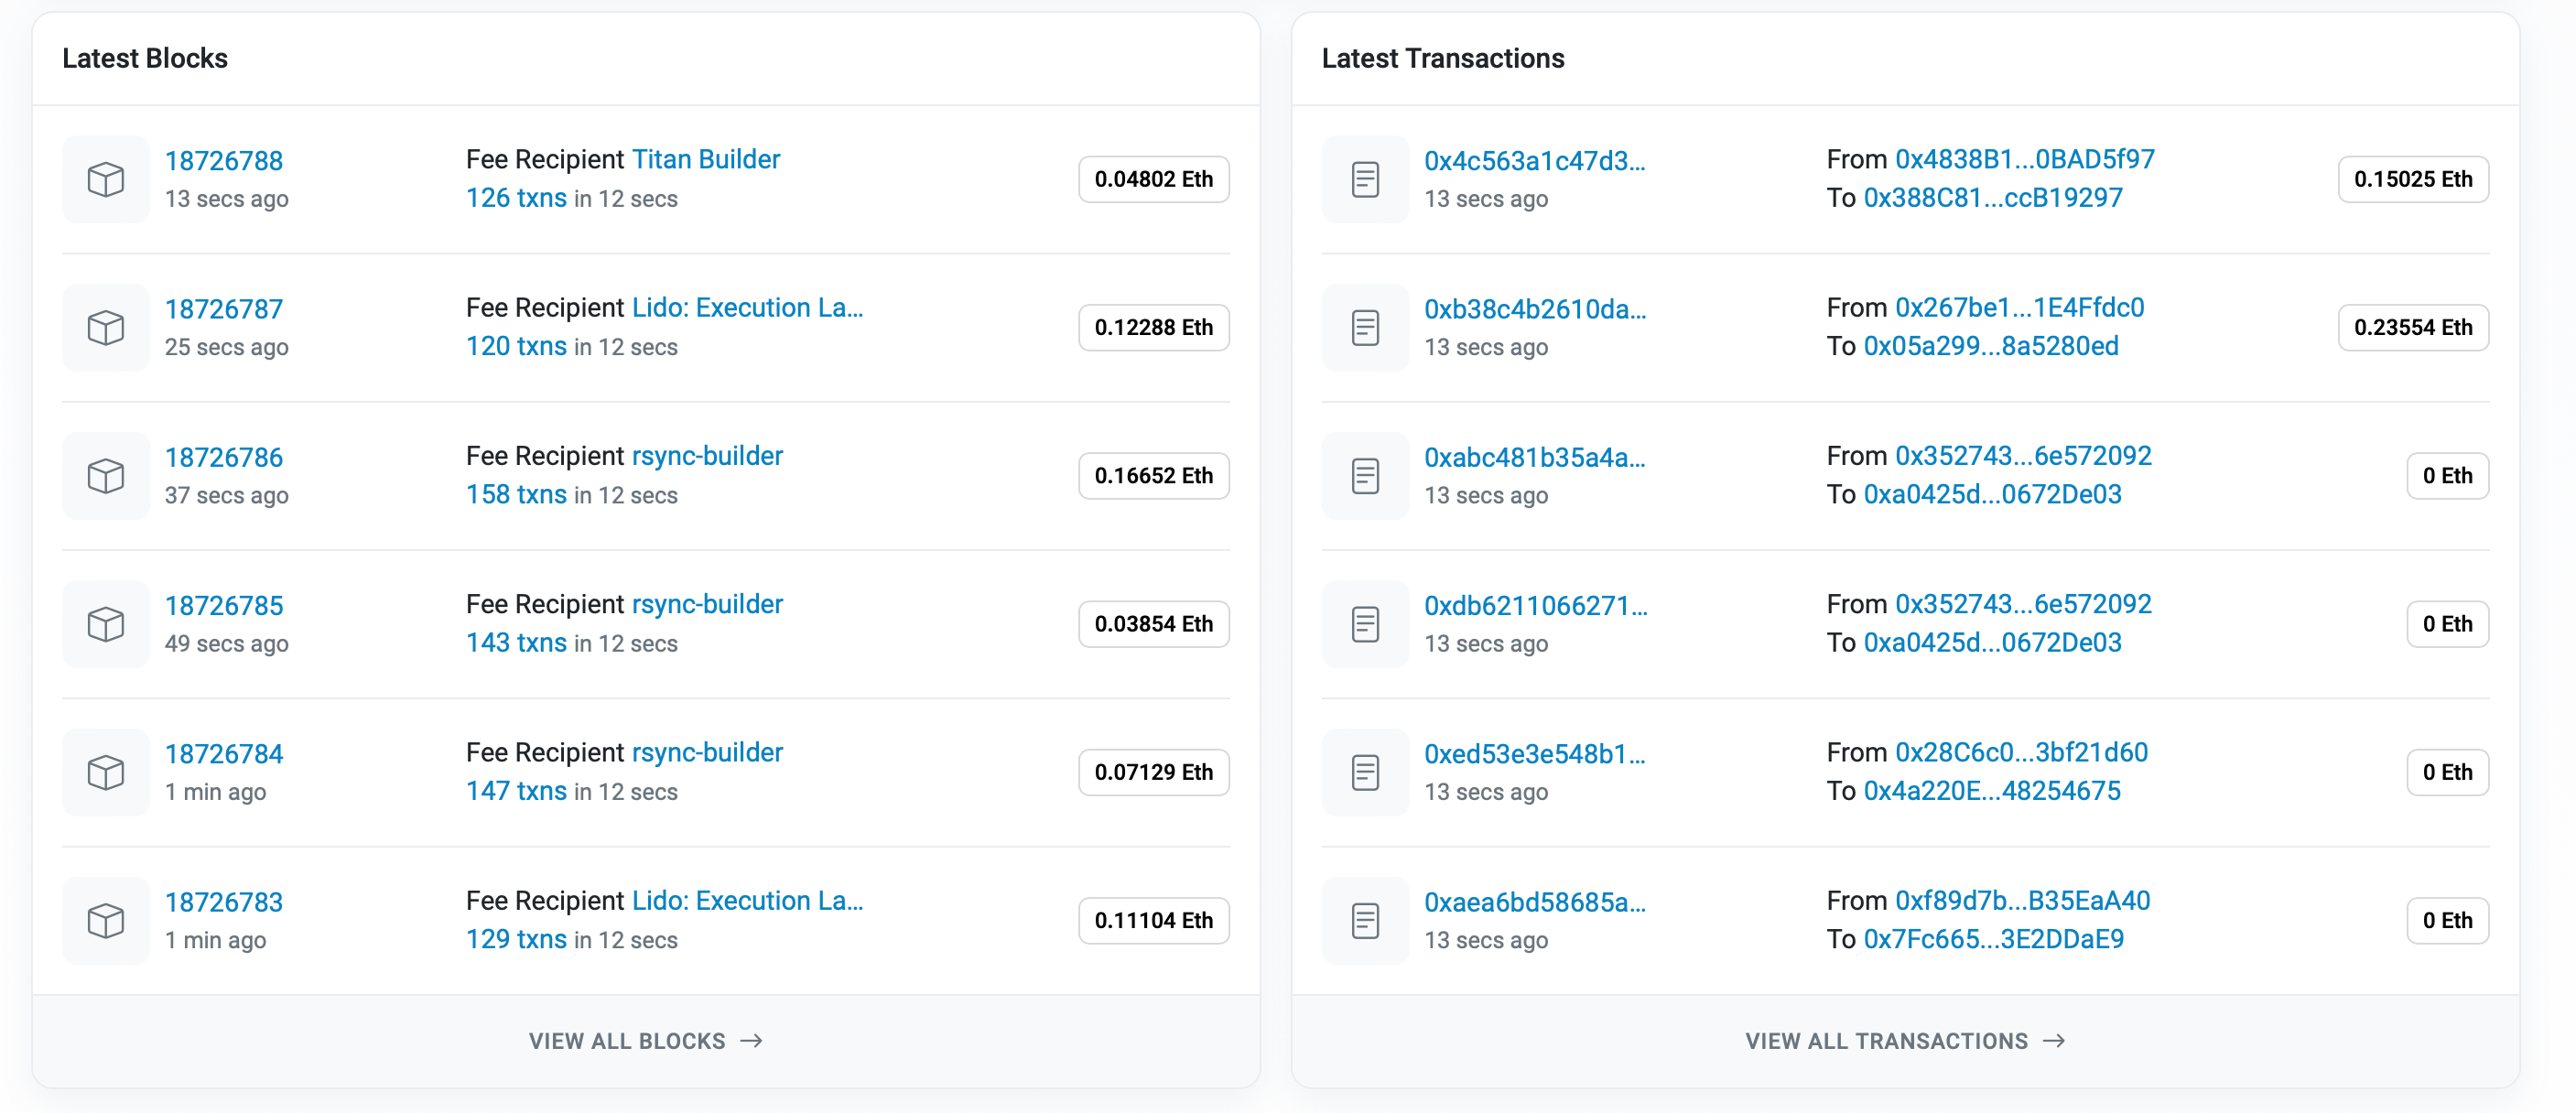
Task: Click the Latest Blocks heading
Action: [x=145, y=58]
